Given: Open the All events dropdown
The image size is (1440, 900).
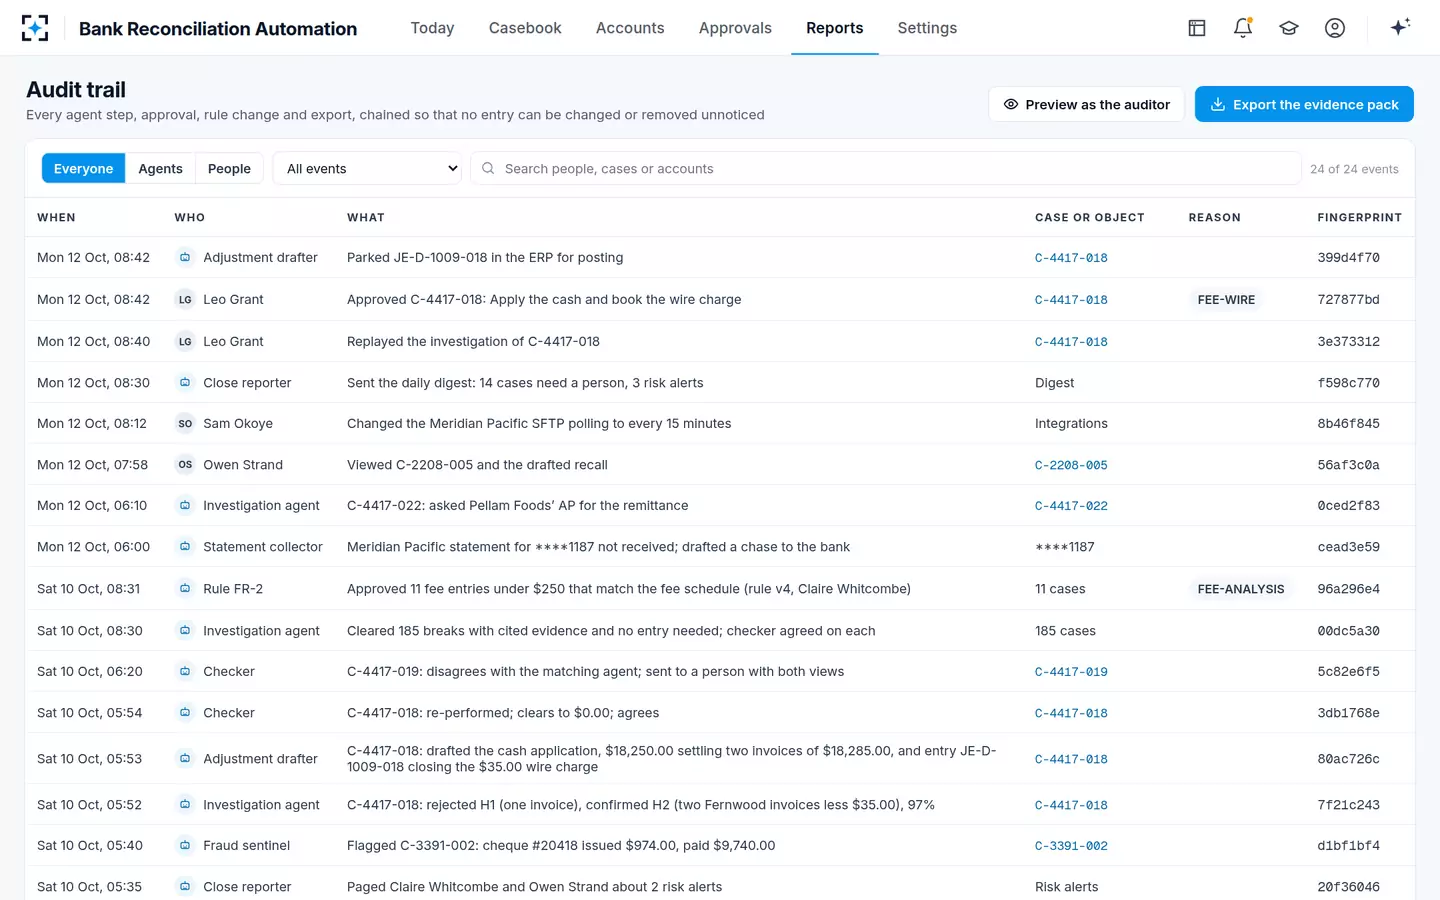Looking at the screenshot, I should [369, 168].
